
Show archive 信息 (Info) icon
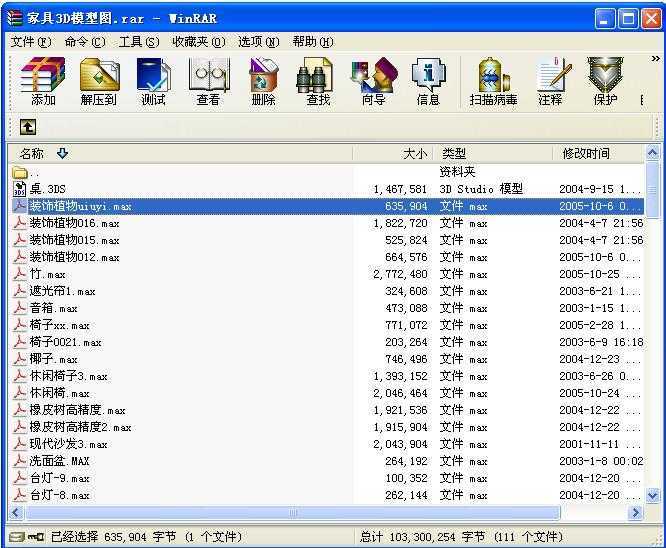(x=428, y=81)
